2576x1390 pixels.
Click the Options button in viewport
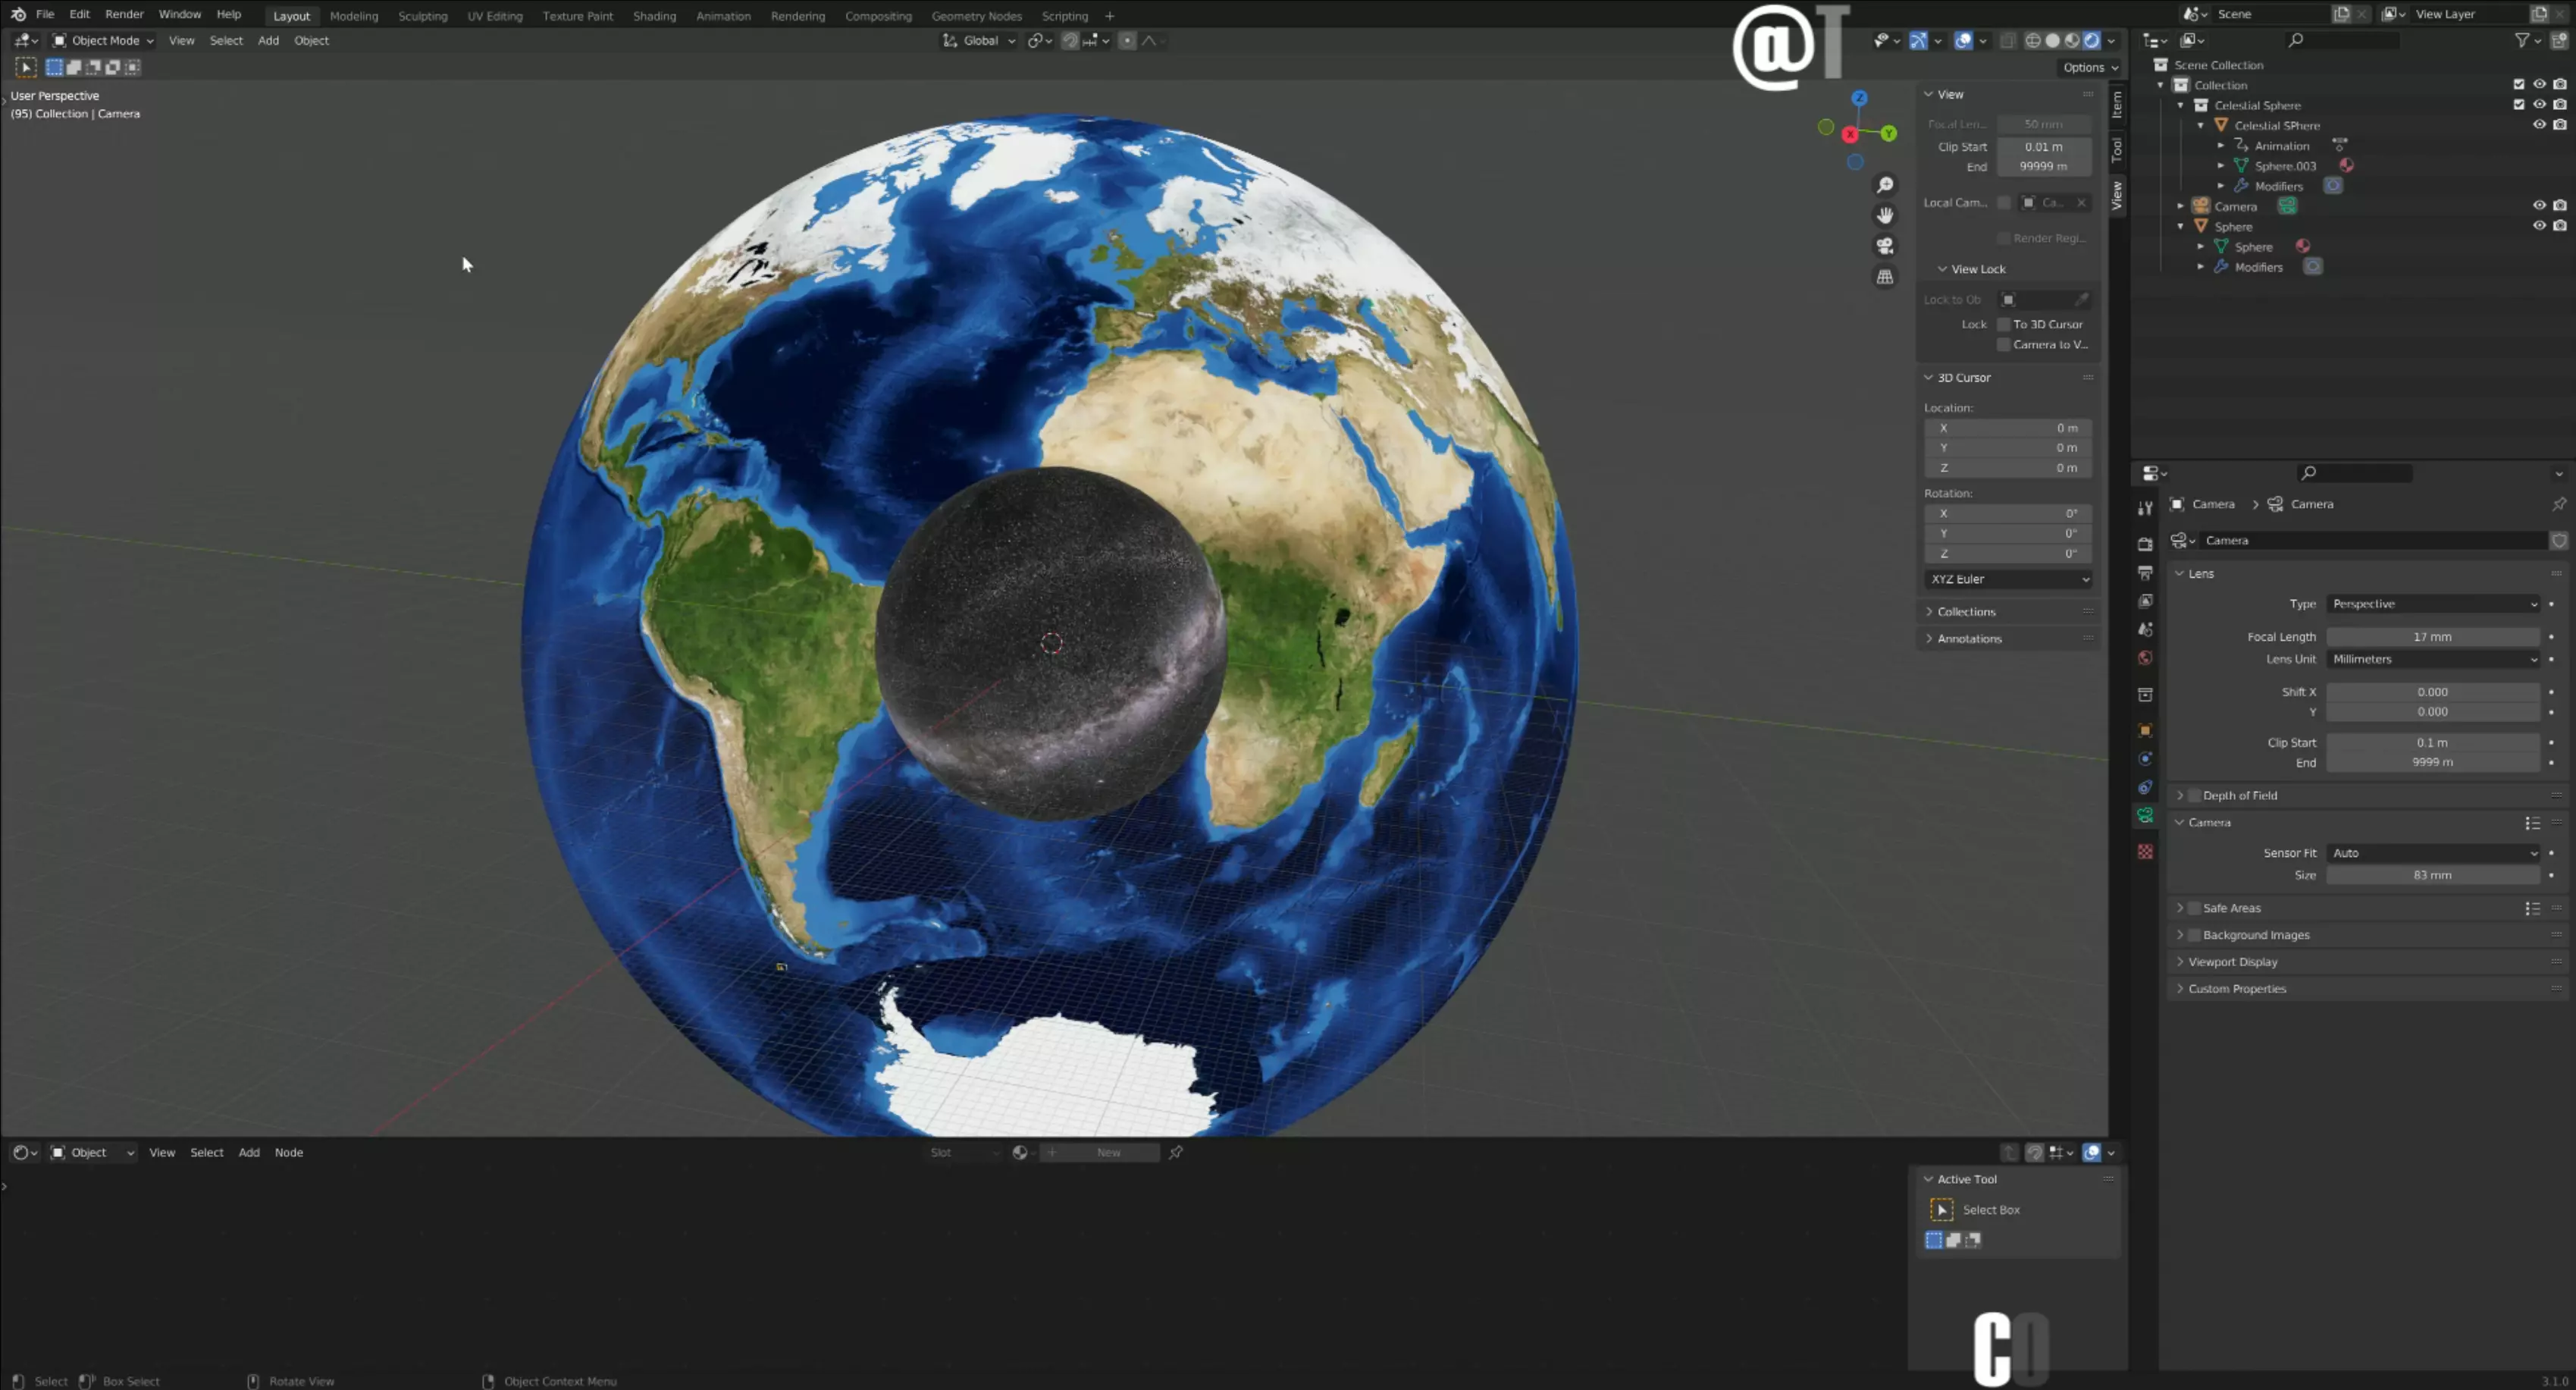click(x=2089, y=67)
